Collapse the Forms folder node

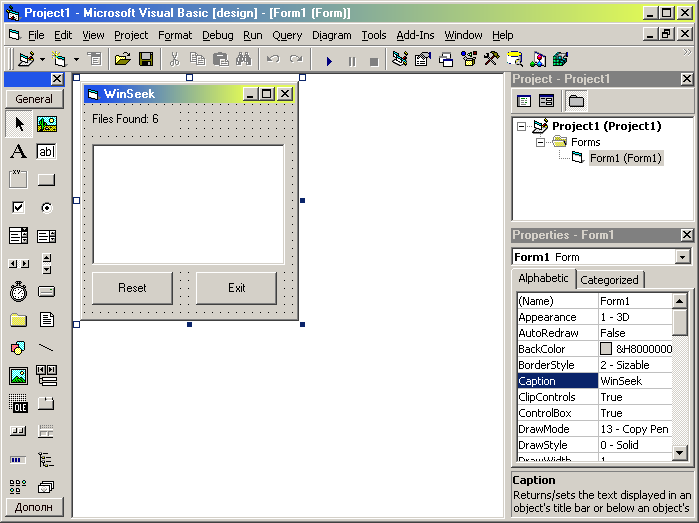(540, 142)
